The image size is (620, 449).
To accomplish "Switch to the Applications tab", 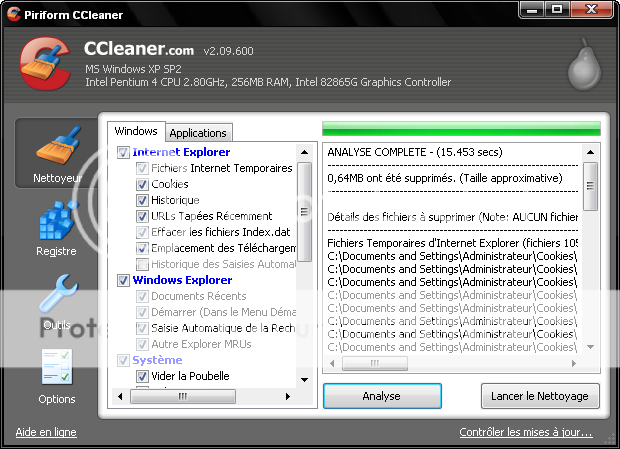I will [x=198, y=133].
